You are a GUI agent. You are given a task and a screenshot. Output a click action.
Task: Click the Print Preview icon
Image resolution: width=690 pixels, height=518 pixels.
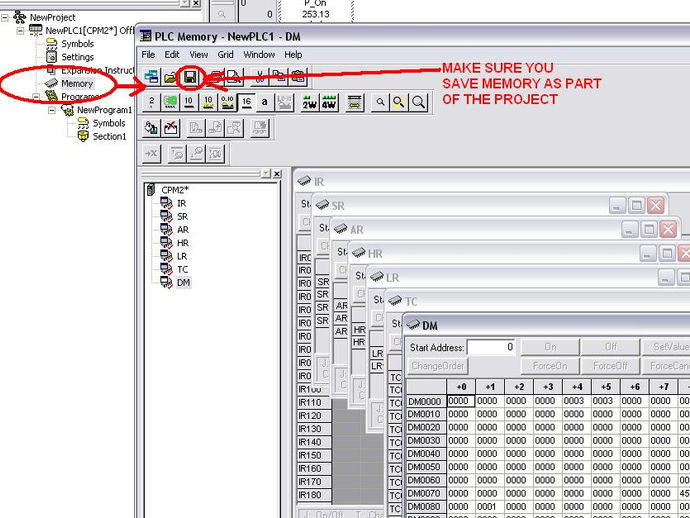click(235, 77)
